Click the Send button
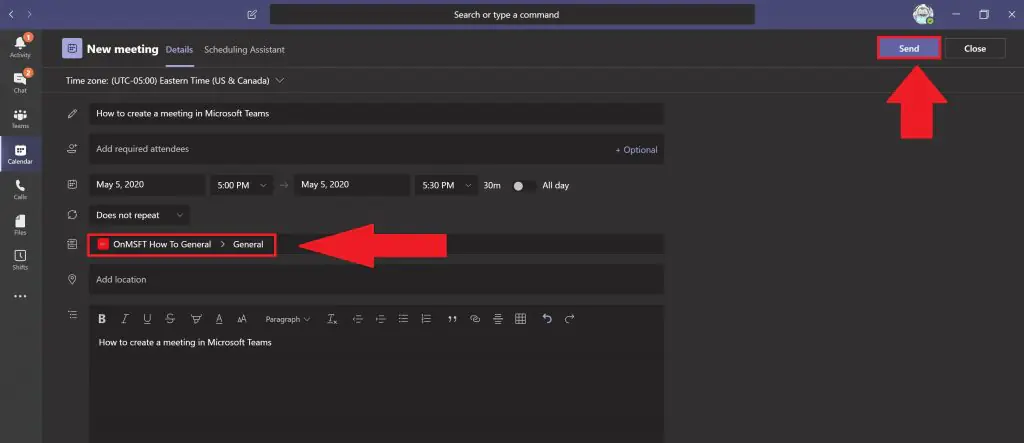 [908, 48]
